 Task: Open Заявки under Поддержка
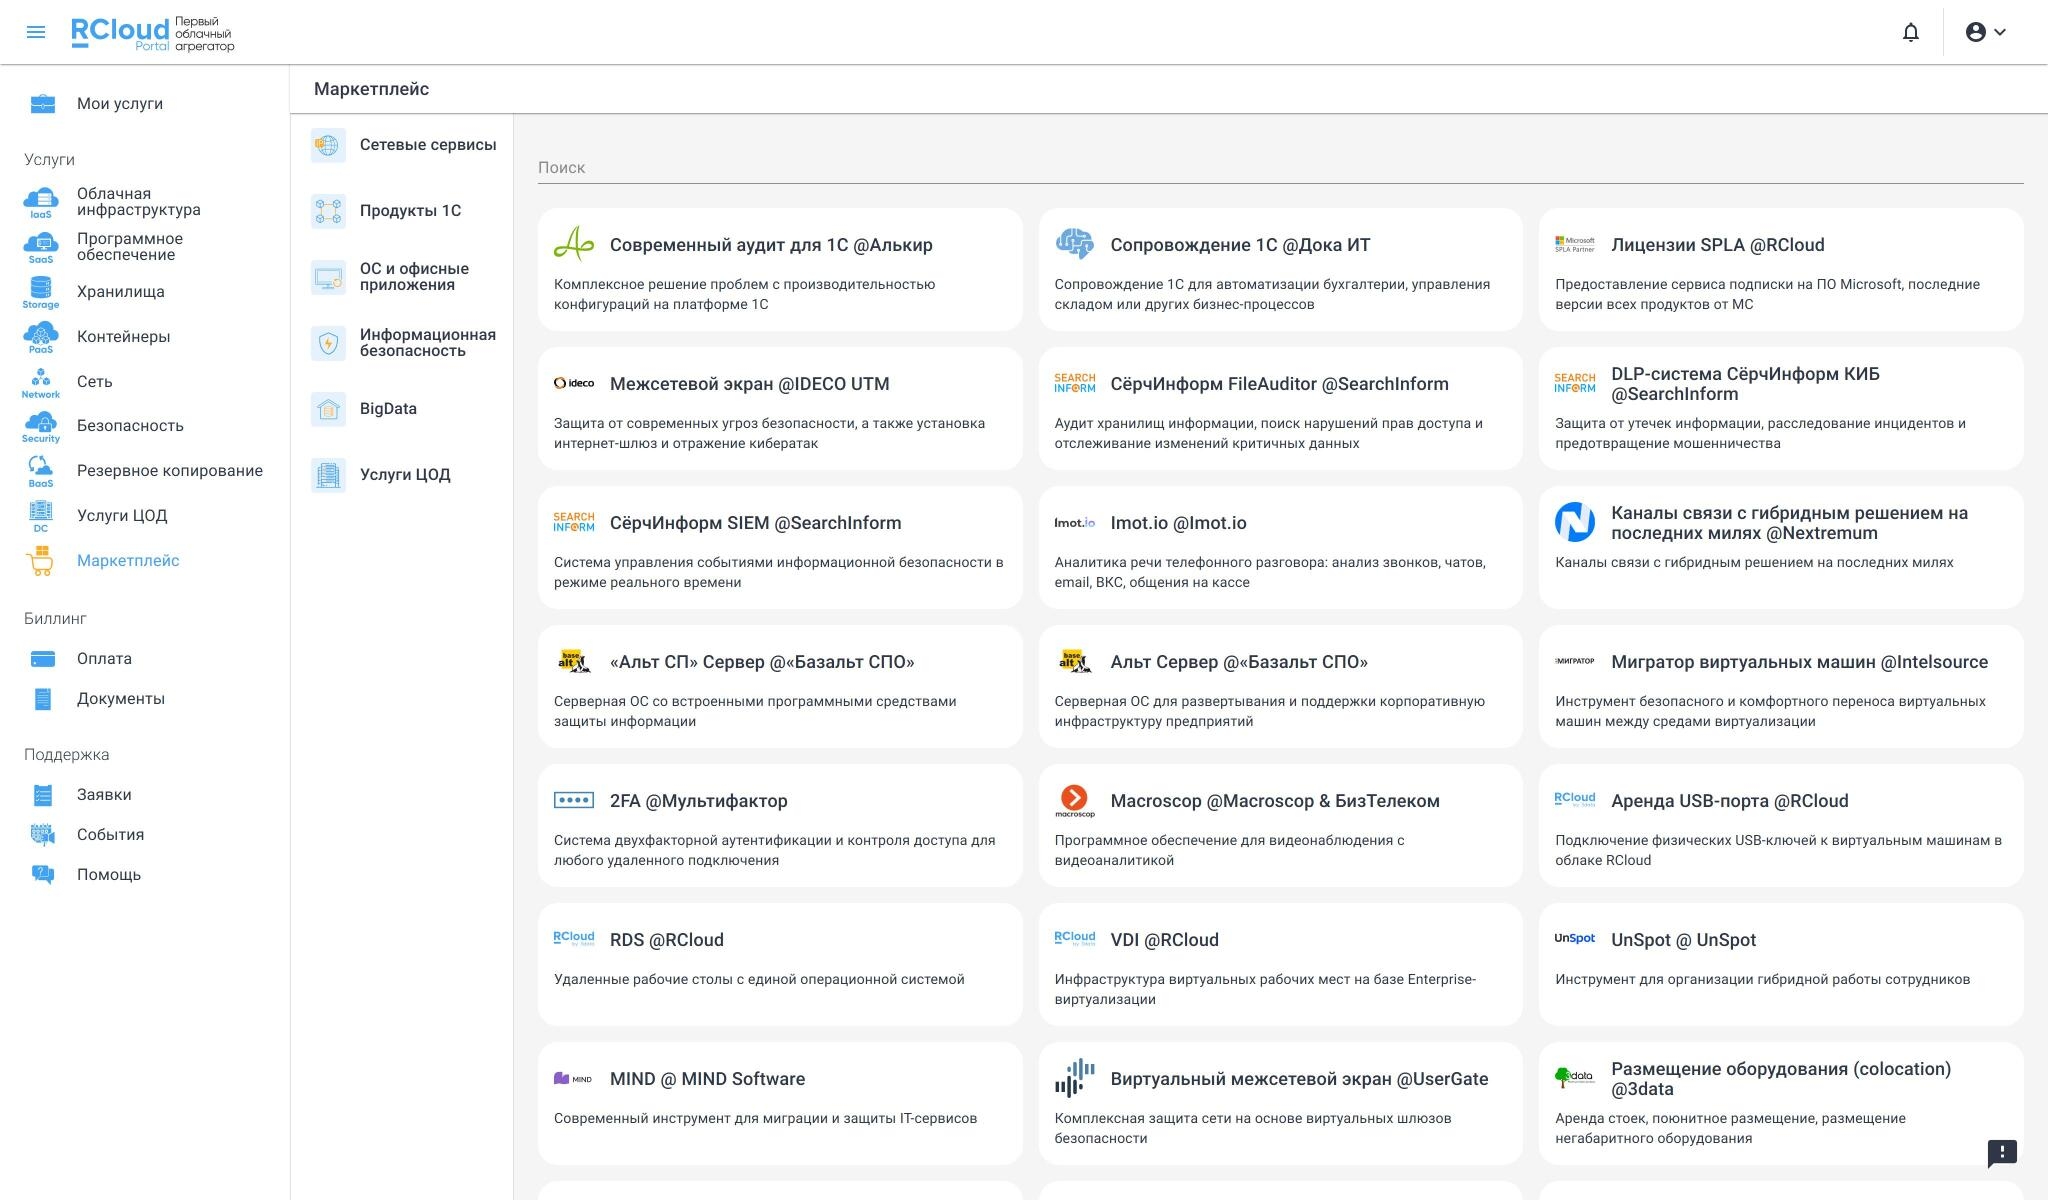click(104, 795)
